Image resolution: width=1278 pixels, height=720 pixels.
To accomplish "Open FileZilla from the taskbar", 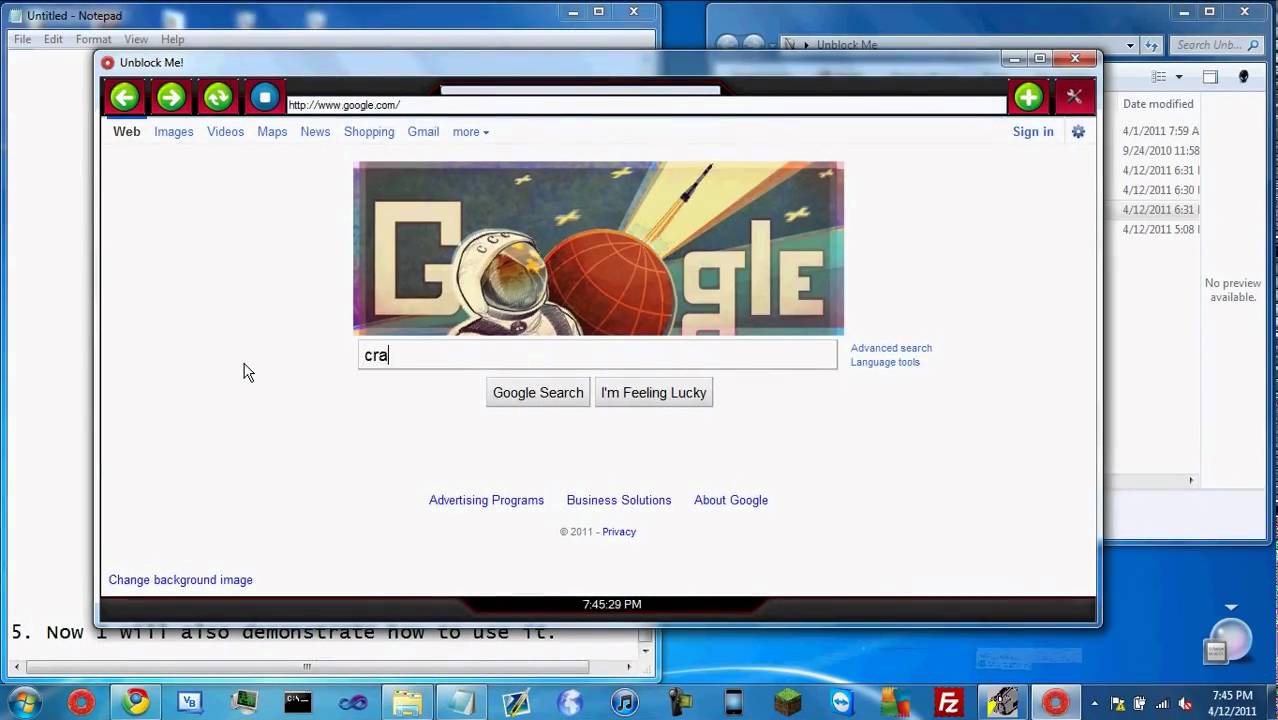I will point(948,703).
